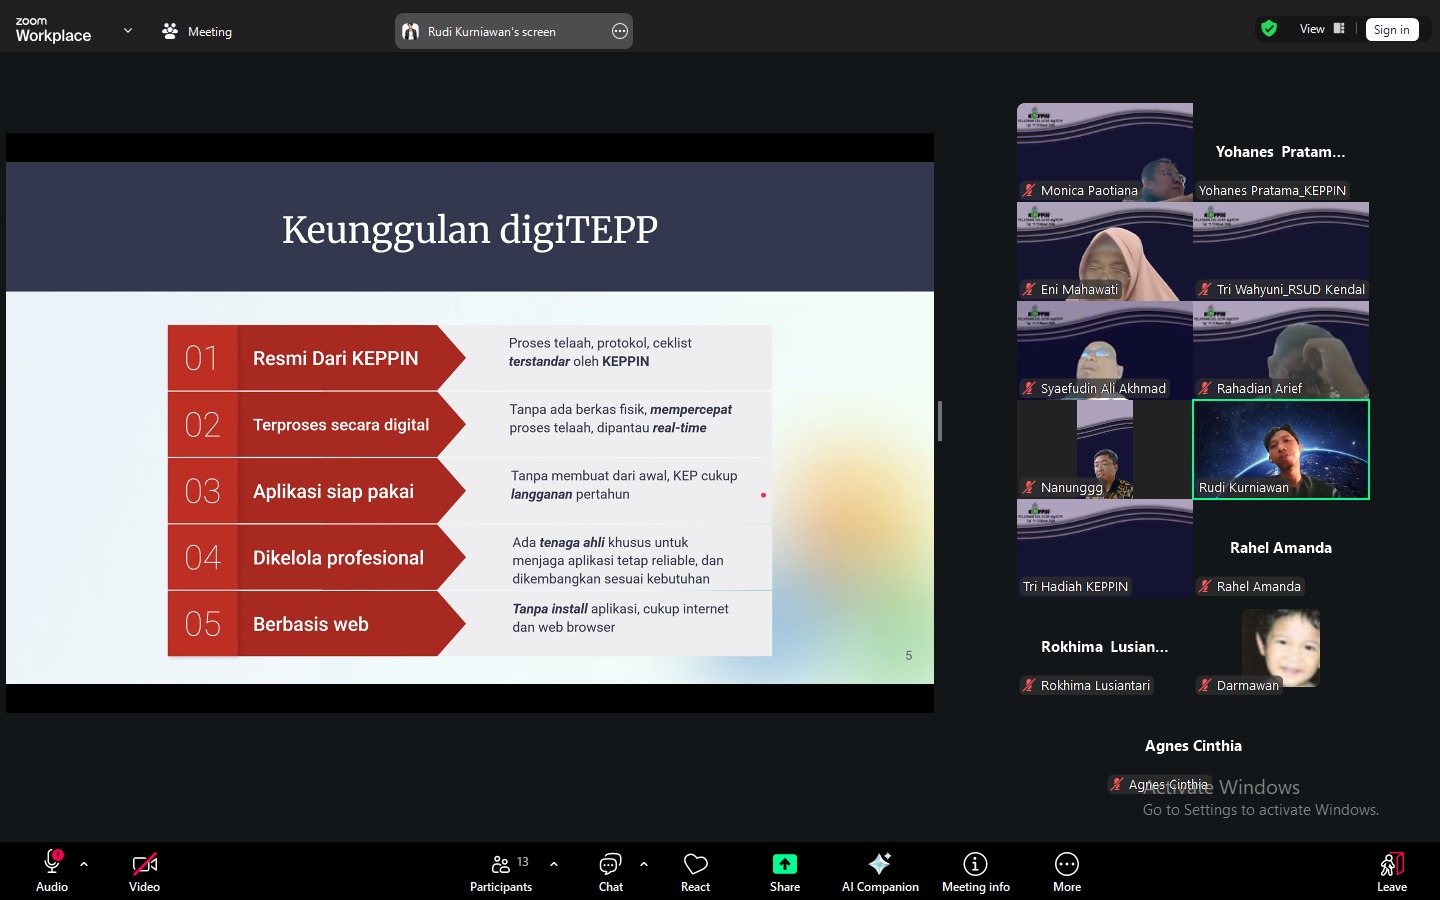Image resolution: width=1440 pixels, height=900 pixels.
Task: Click the green encryption shield icon
Action: (1269, 29)
